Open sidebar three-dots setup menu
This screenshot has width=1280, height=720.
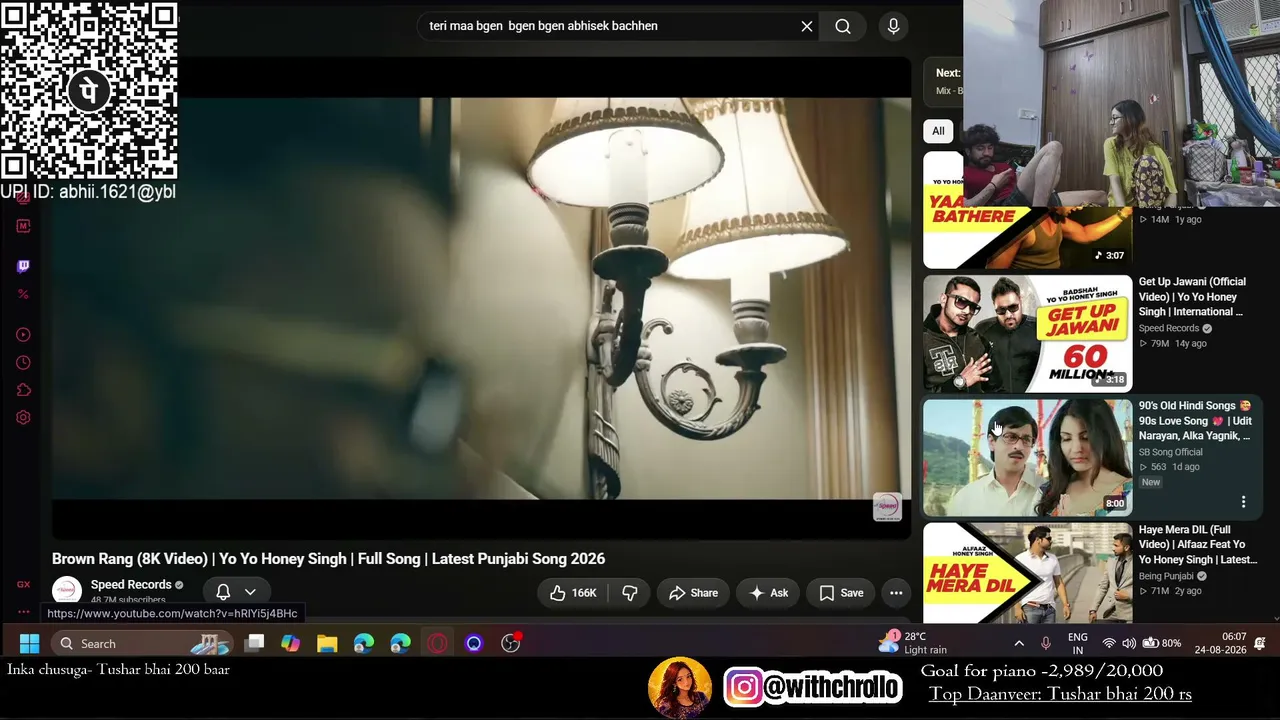coord(23,611)
